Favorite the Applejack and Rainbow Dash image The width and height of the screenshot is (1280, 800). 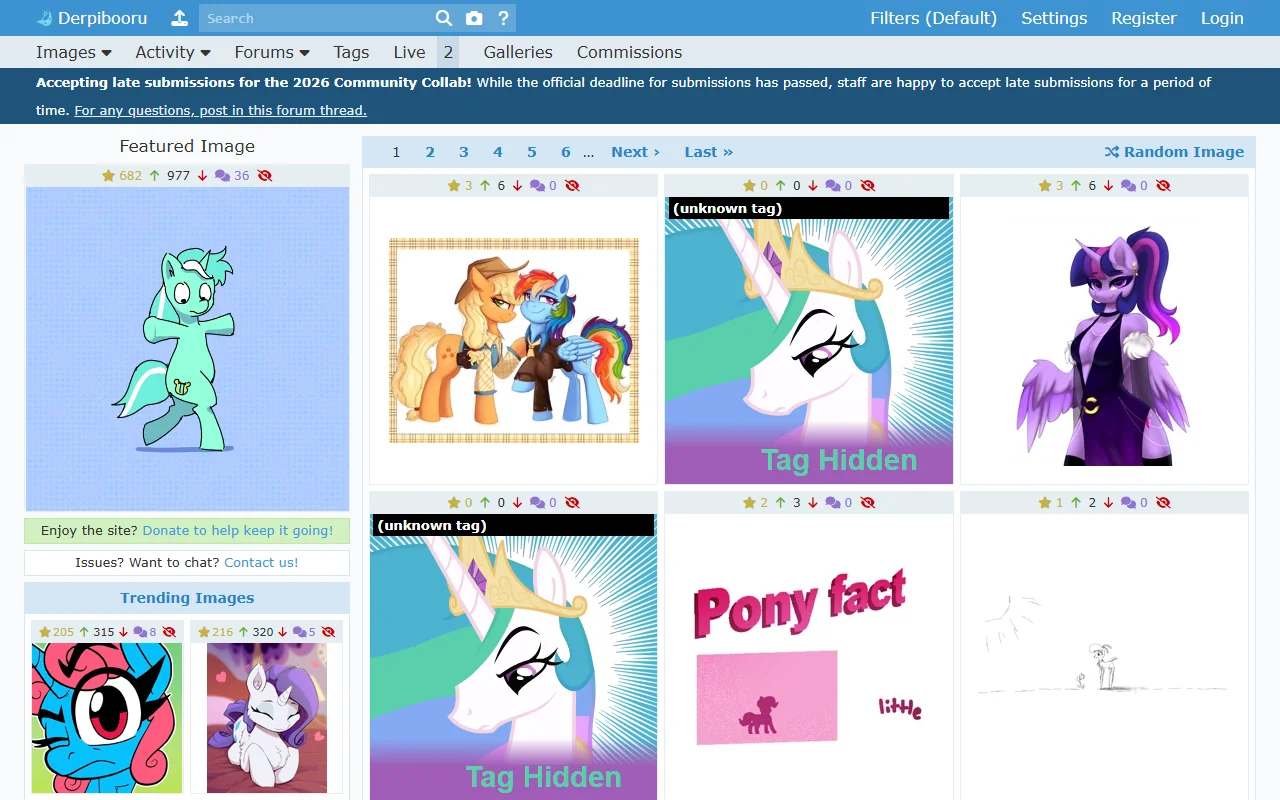454,185
